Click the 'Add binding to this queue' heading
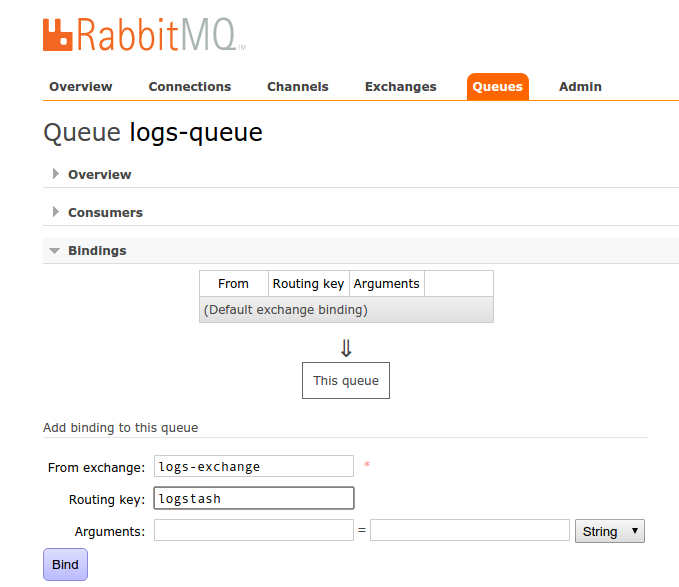 (120, 428)
